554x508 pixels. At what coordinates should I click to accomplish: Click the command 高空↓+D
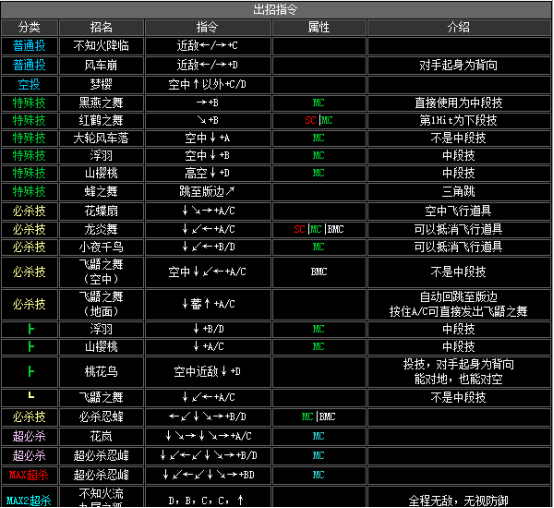(x=207, y=173)
